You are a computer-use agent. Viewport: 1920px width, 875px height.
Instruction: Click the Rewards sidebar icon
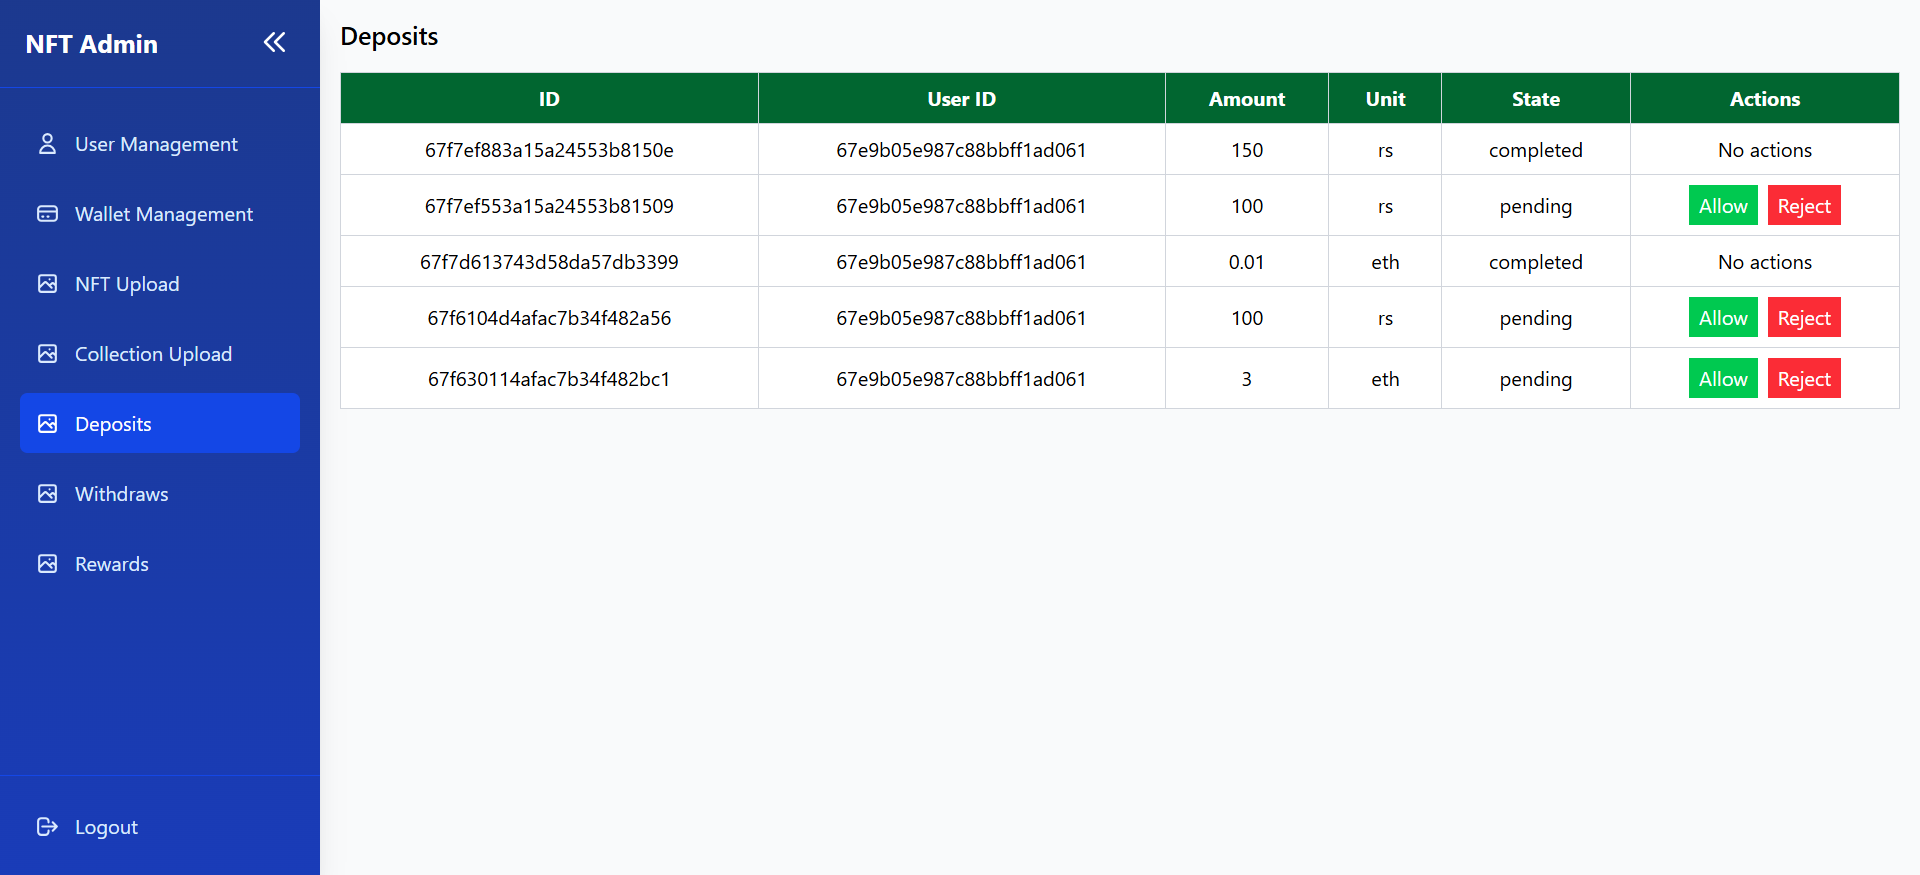click(x=47, y=564)
